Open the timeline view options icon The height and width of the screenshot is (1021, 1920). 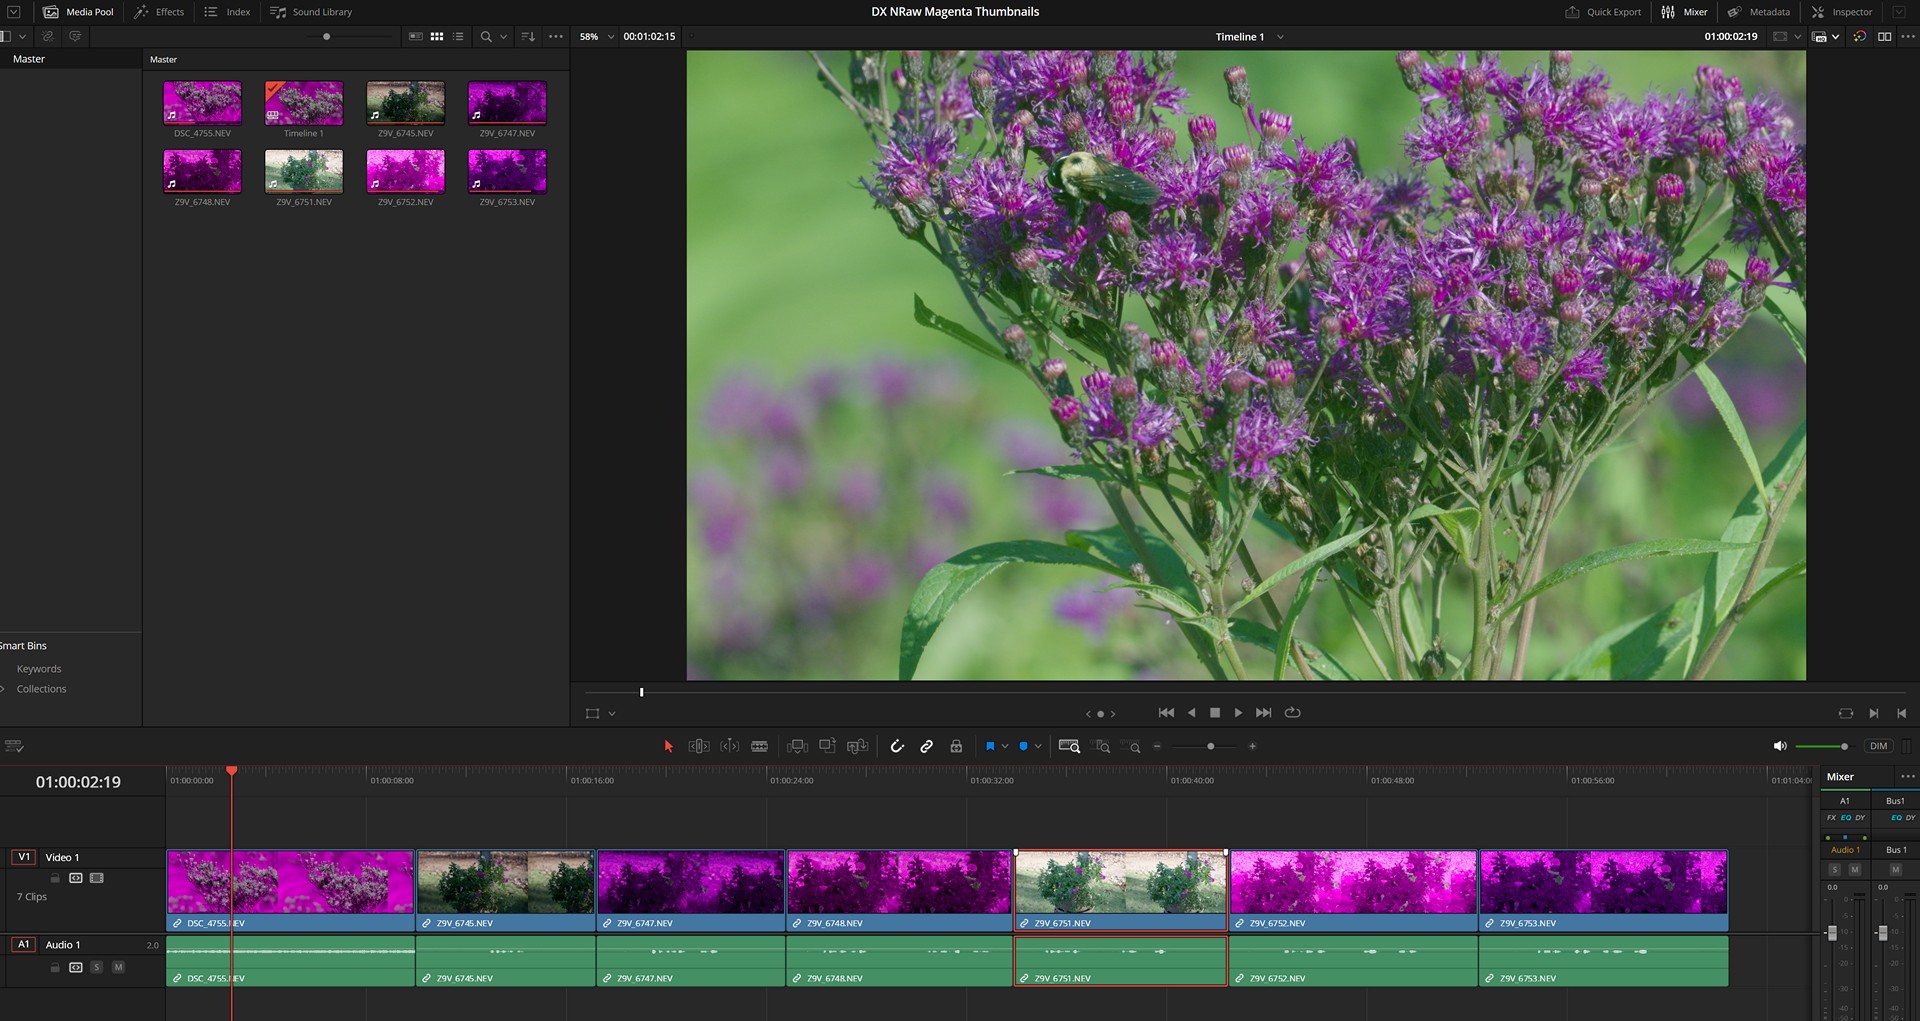coord(14,746)
